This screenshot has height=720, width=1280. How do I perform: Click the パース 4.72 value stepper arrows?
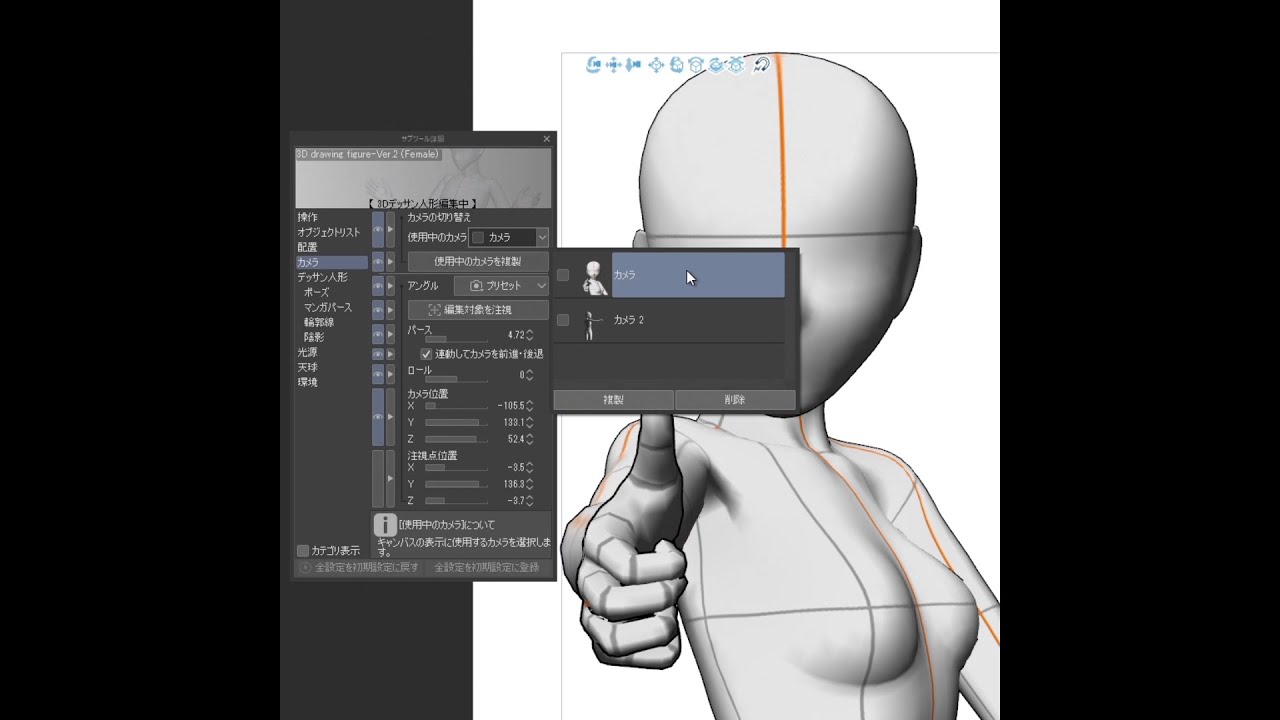(x=530, y=335)
